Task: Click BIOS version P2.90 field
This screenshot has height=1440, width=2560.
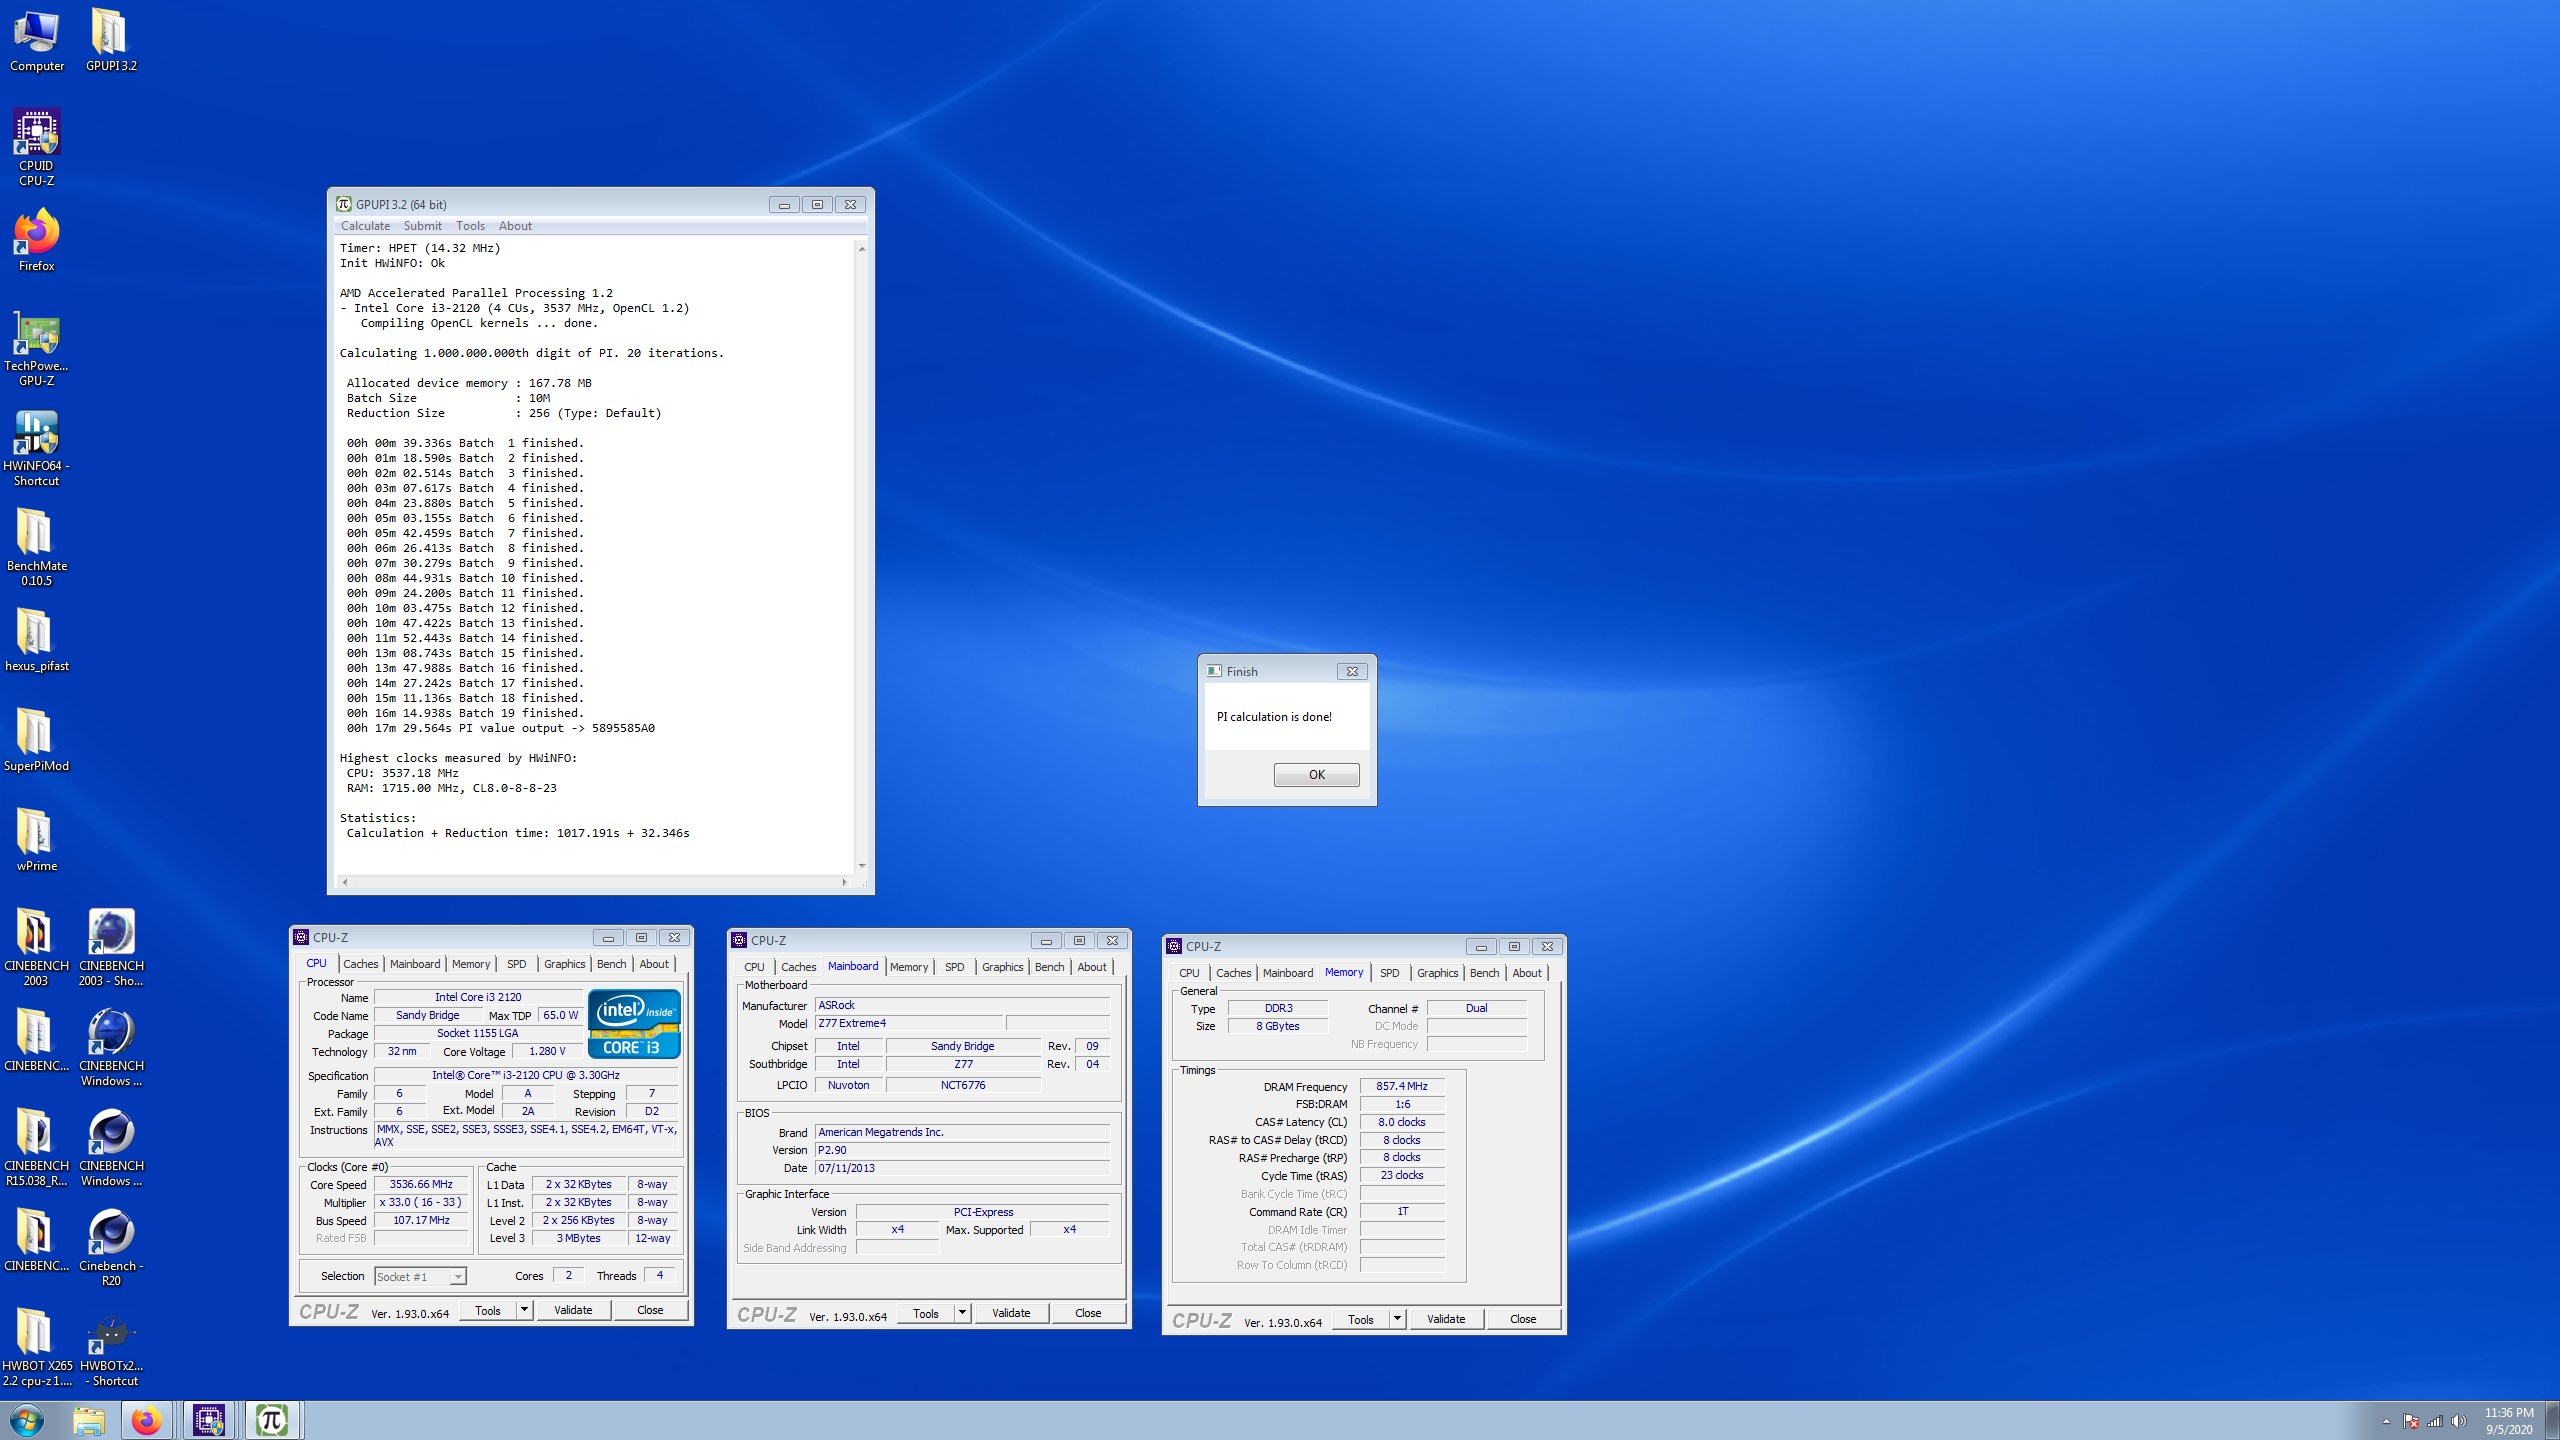Action: coord(962,1150)
